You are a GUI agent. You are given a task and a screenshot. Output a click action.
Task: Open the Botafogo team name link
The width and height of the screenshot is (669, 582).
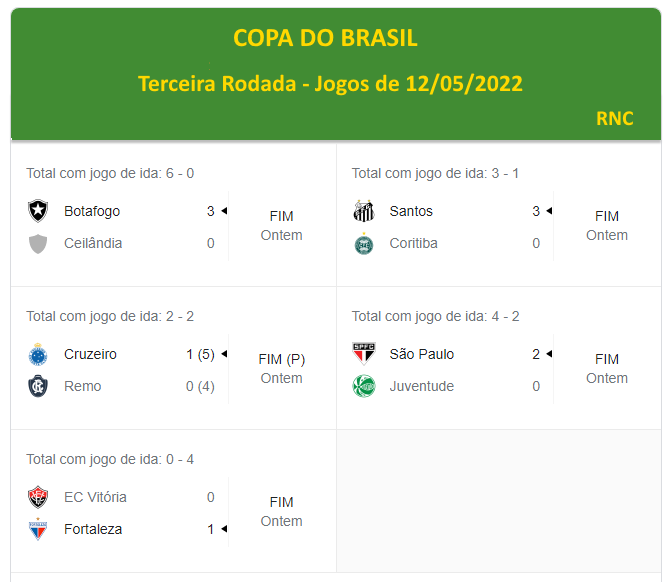[92, 211]
